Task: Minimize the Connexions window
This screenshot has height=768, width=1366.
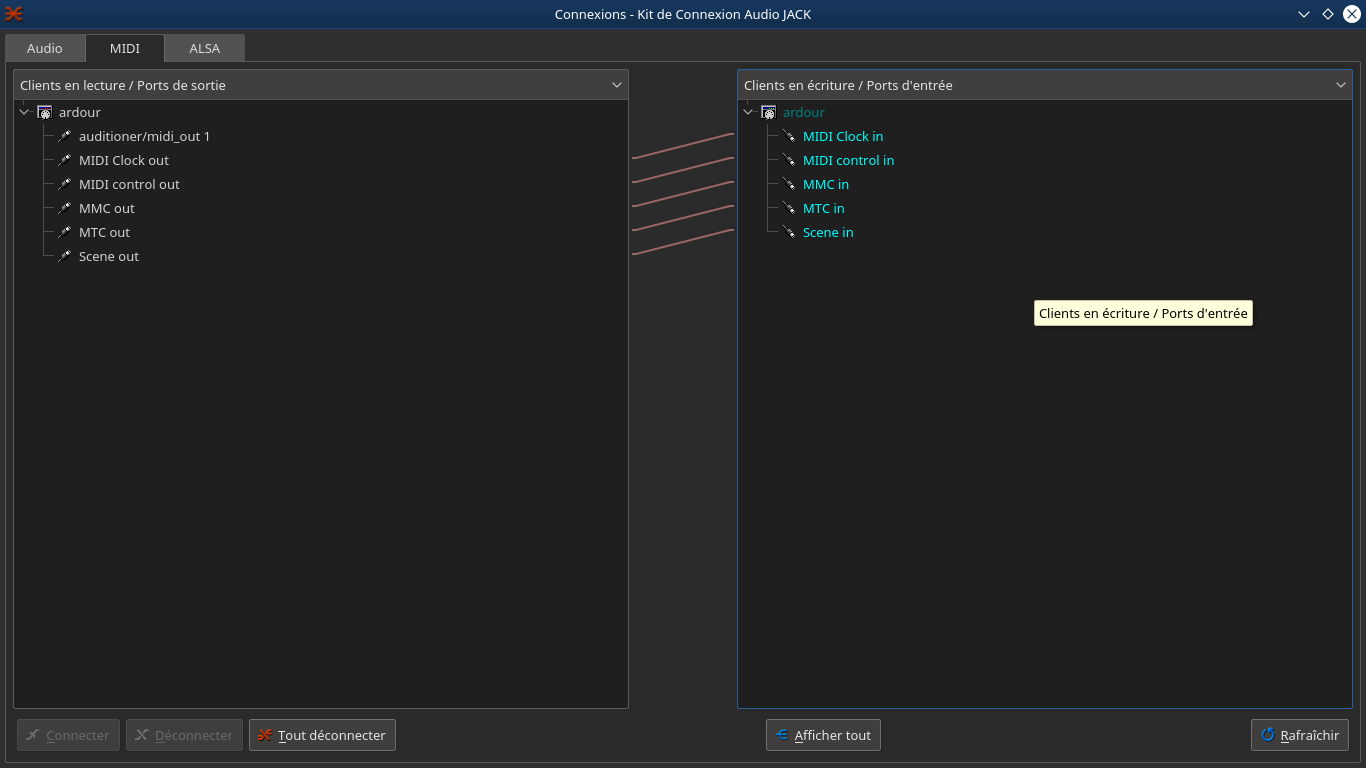Action: [1304, 14]
